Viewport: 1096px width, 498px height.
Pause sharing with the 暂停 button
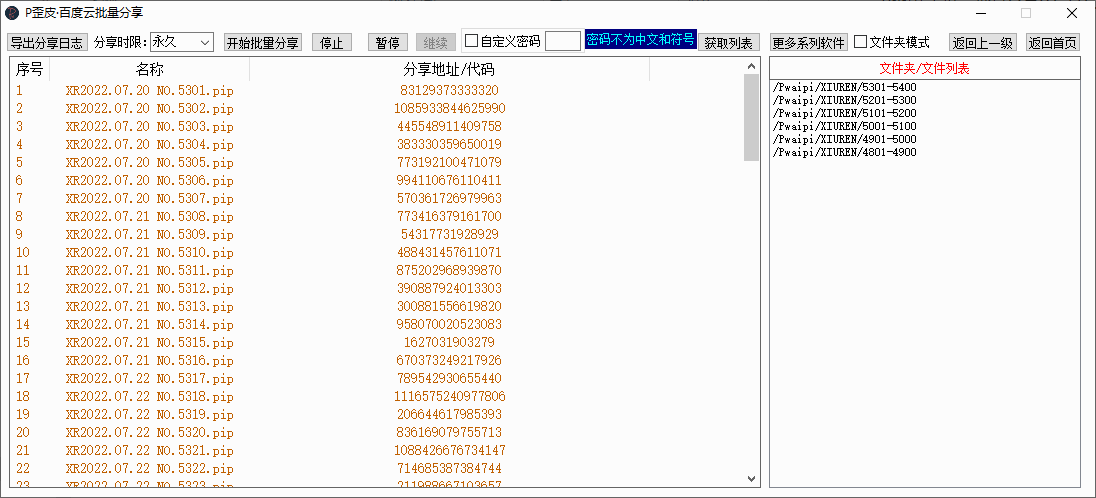[x=386, y=42]
